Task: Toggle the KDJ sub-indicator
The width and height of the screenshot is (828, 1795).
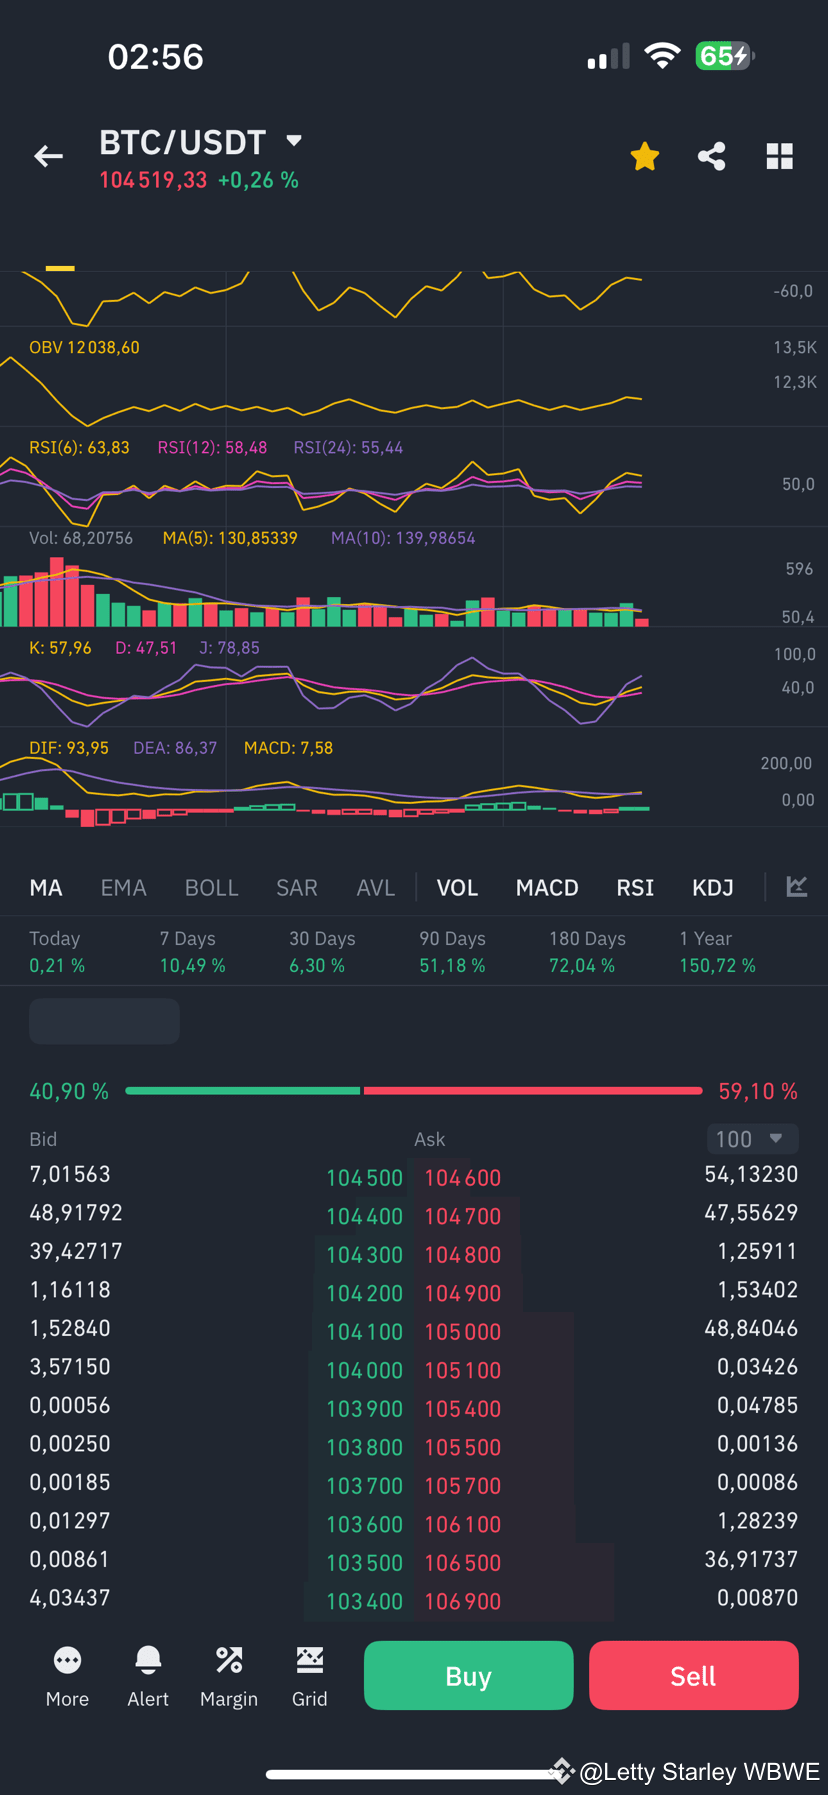Action: coord(713,888)
